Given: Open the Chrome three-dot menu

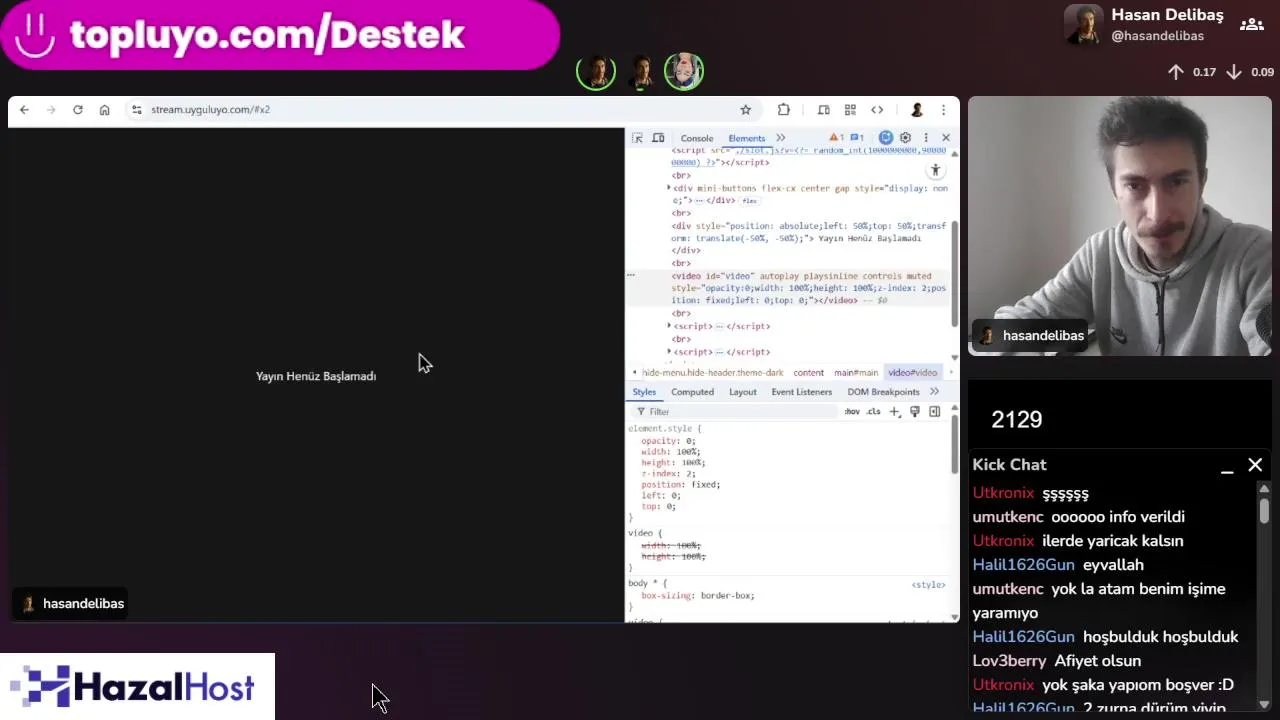Looking at the screenshot, I should point(943,110).
